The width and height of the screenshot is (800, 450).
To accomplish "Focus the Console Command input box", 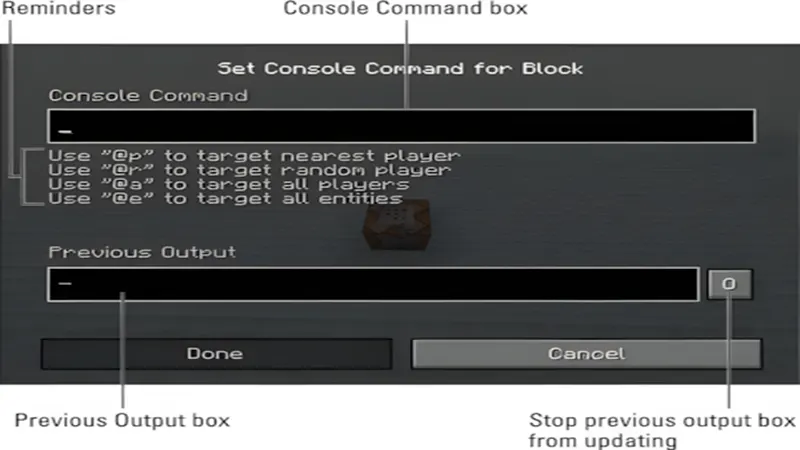I will pyautogui.click(x=402, y=126).
